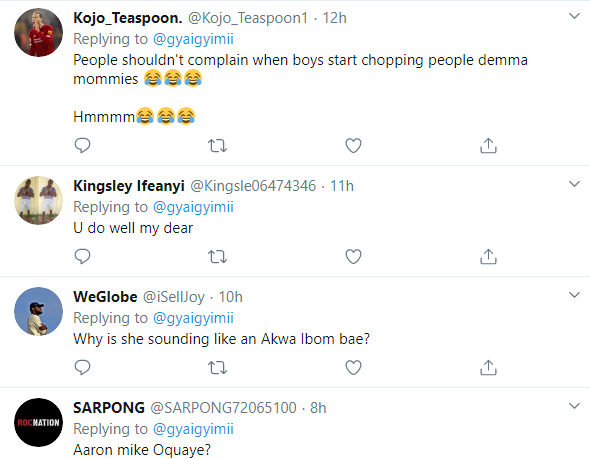This screenshot has height=459, width=590.
Task: Like Kojo_Teaspoon's tweet
Action: 353,146
